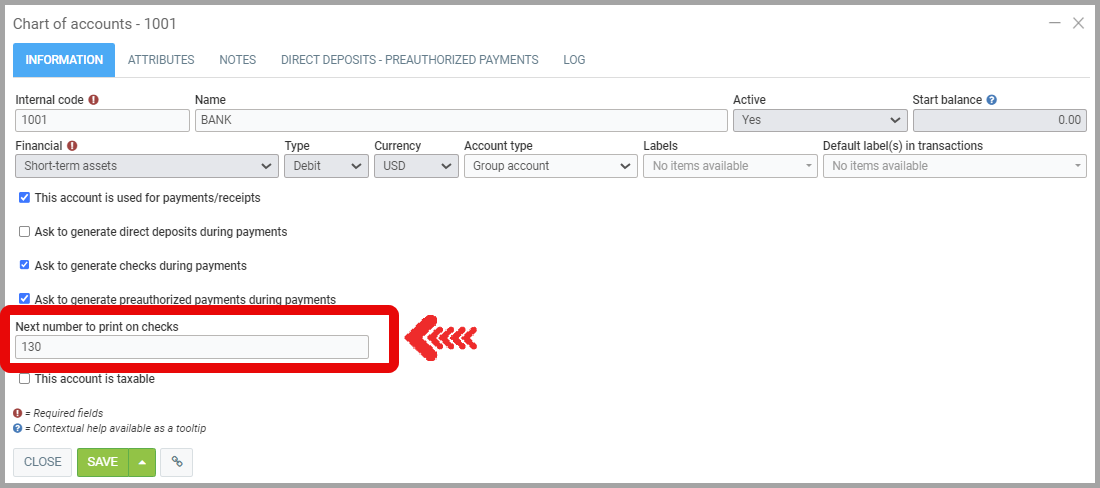The width and height of the screenshot is (1100, 488).
Task: Open the Save button arrow menu
Action: [x=142, y=462]
